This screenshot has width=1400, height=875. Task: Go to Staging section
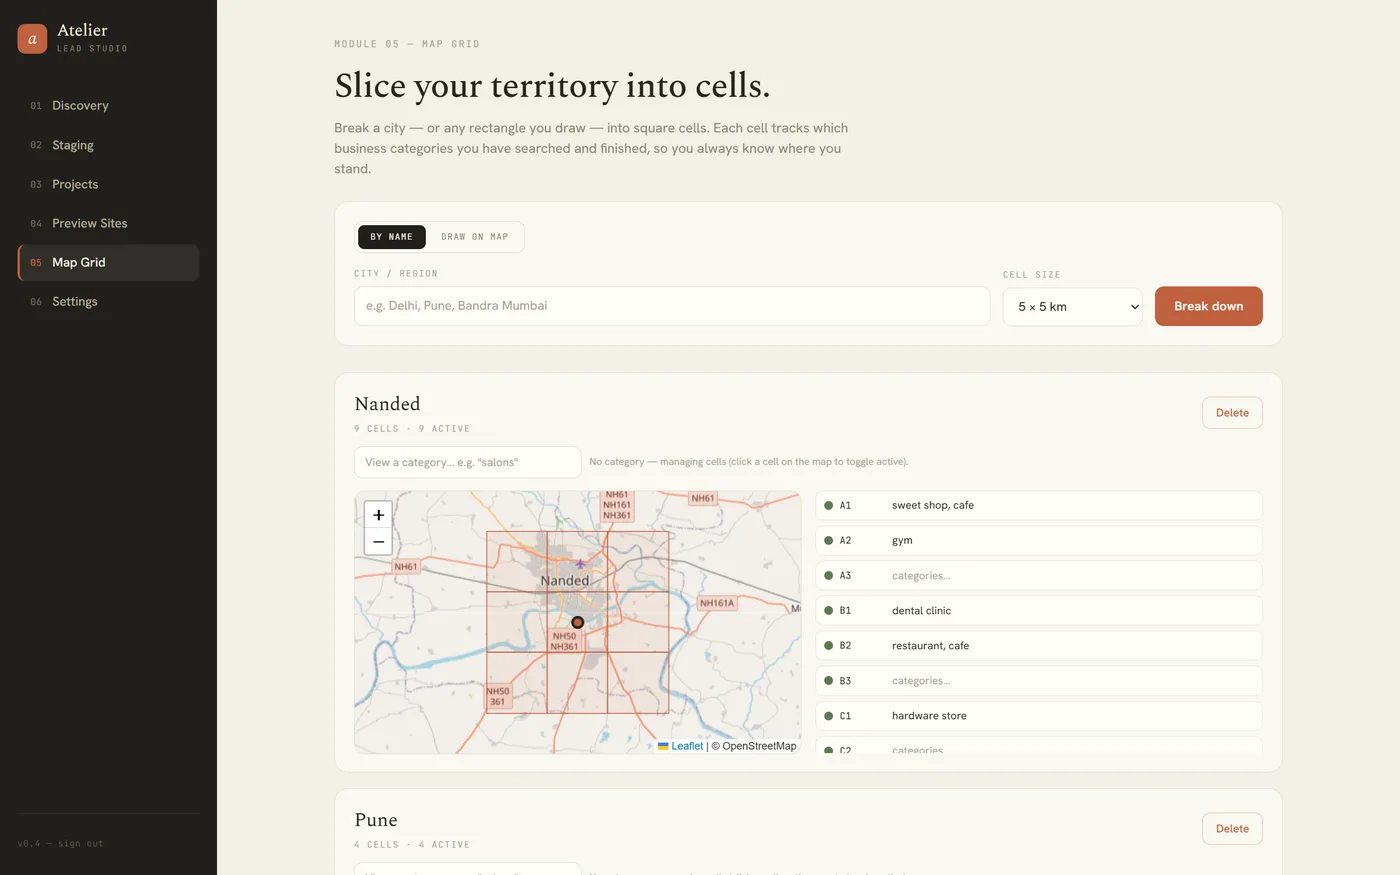pos(108,145)
